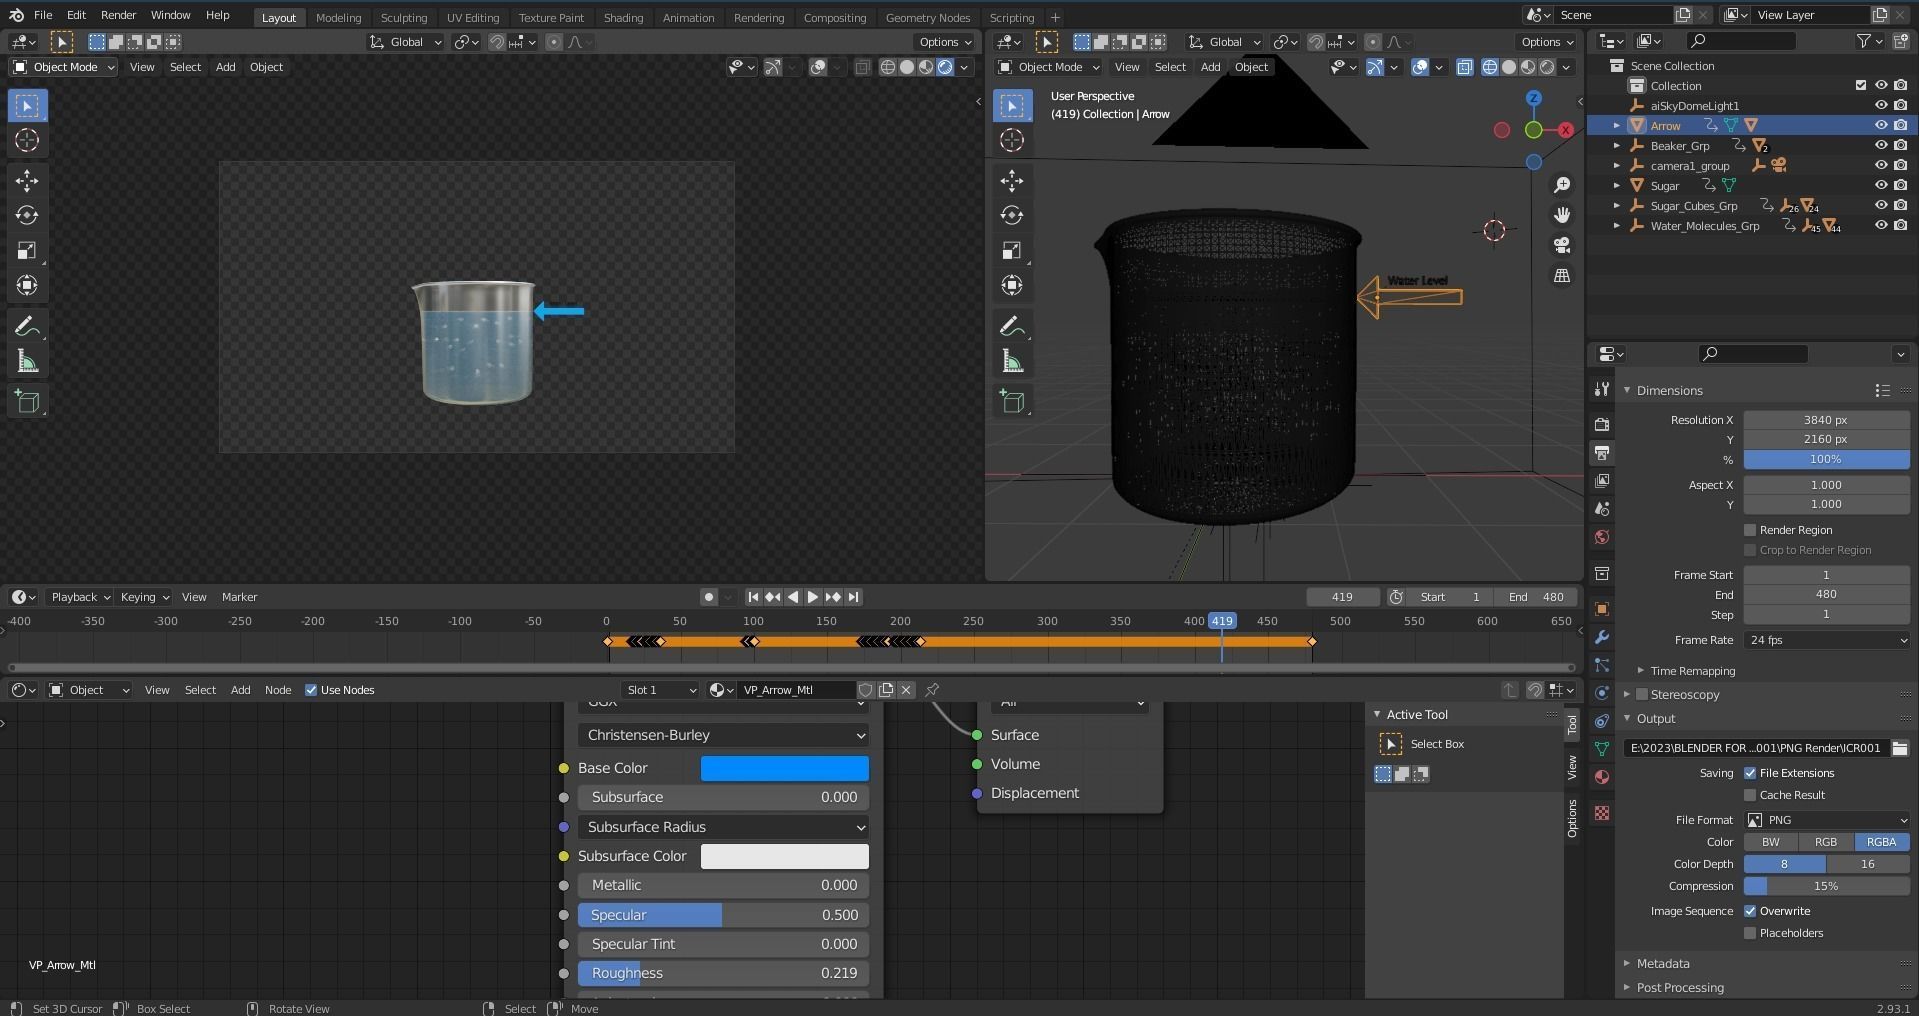The image size is (1919, 1016).
Task: Enable the Render Region checkbox
Action: pos(1750,530)
